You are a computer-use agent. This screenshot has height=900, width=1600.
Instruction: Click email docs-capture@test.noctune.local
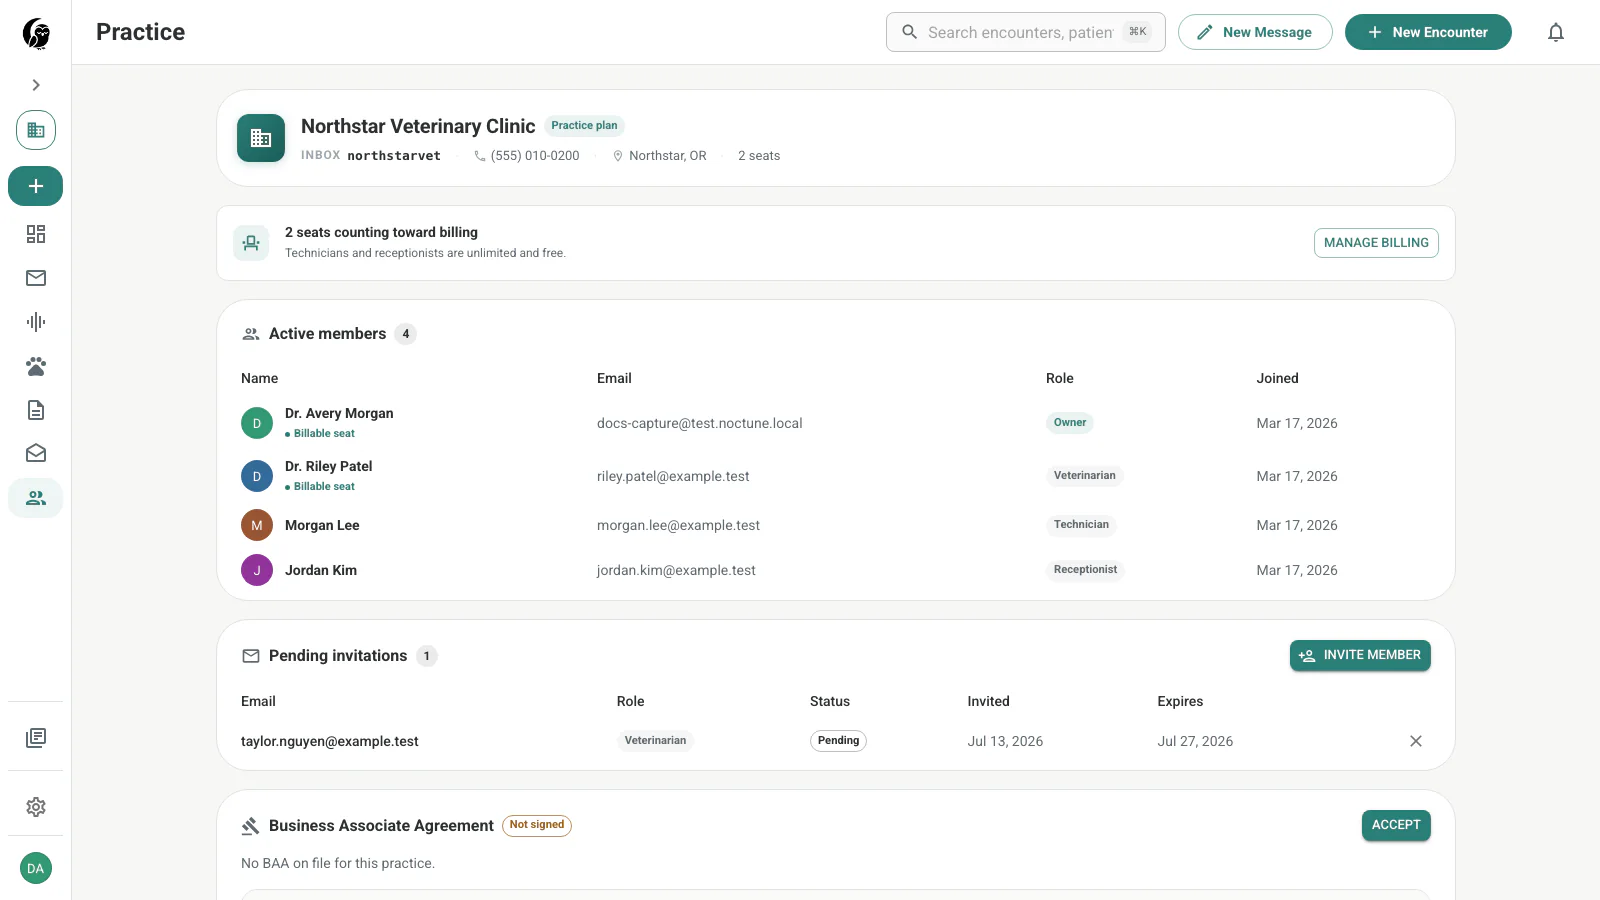coord(700,423)
